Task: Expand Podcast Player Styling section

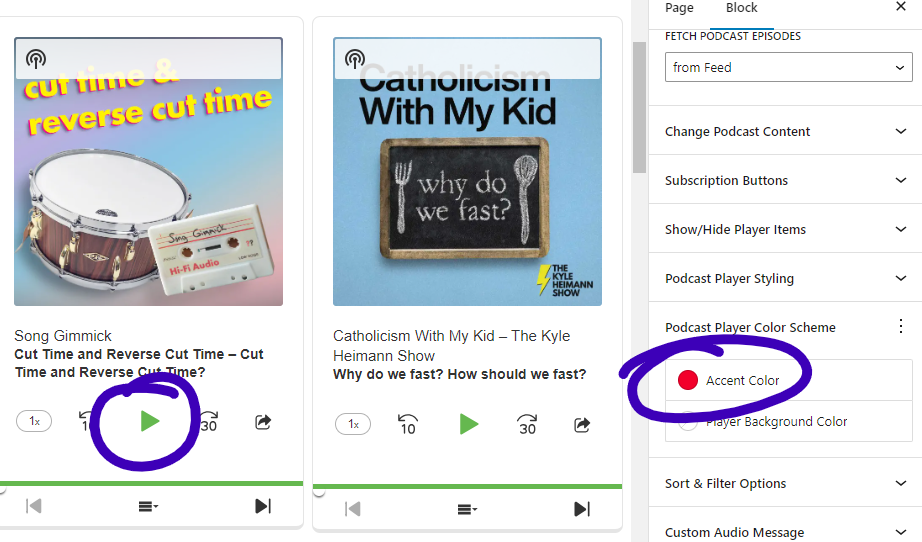Action: [x=785, y=278]
